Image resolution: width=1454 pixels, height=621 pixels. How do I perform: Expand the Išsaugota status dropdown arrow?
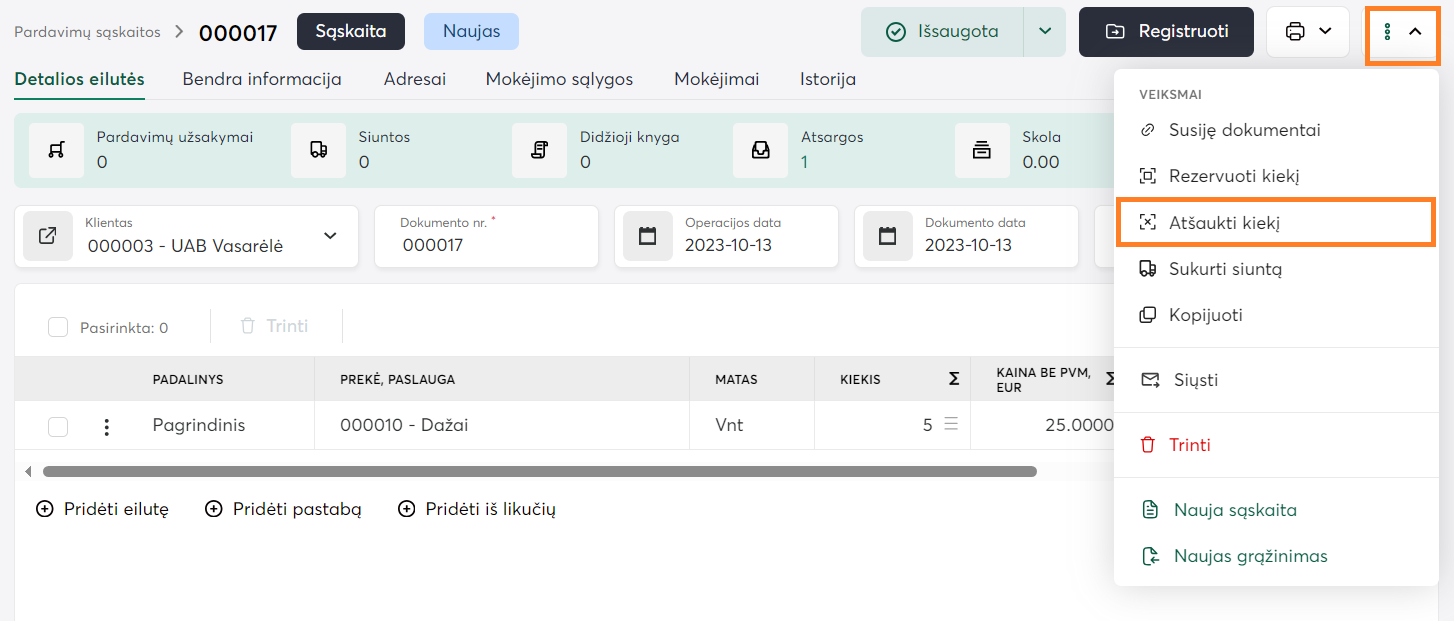1045,32
